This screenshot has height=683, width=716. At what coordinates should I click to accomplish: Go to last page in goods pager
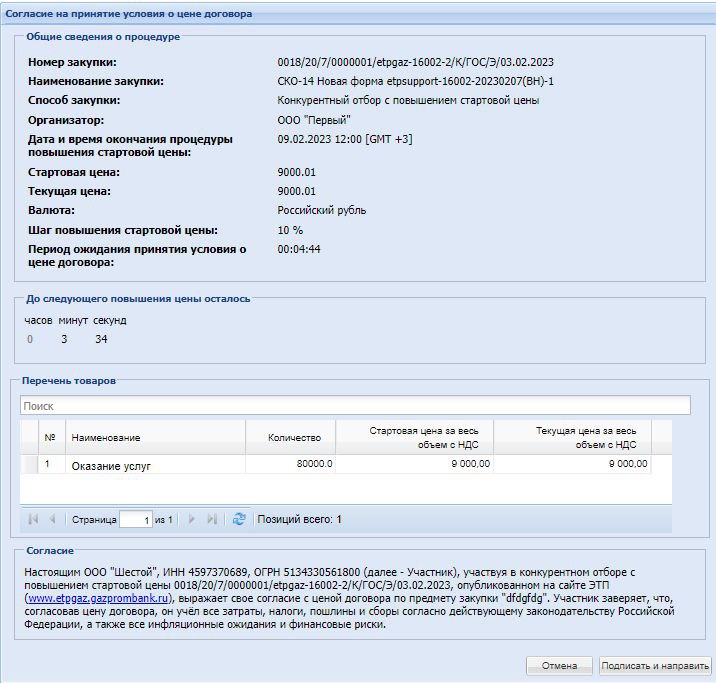click(x=211, y=519)
